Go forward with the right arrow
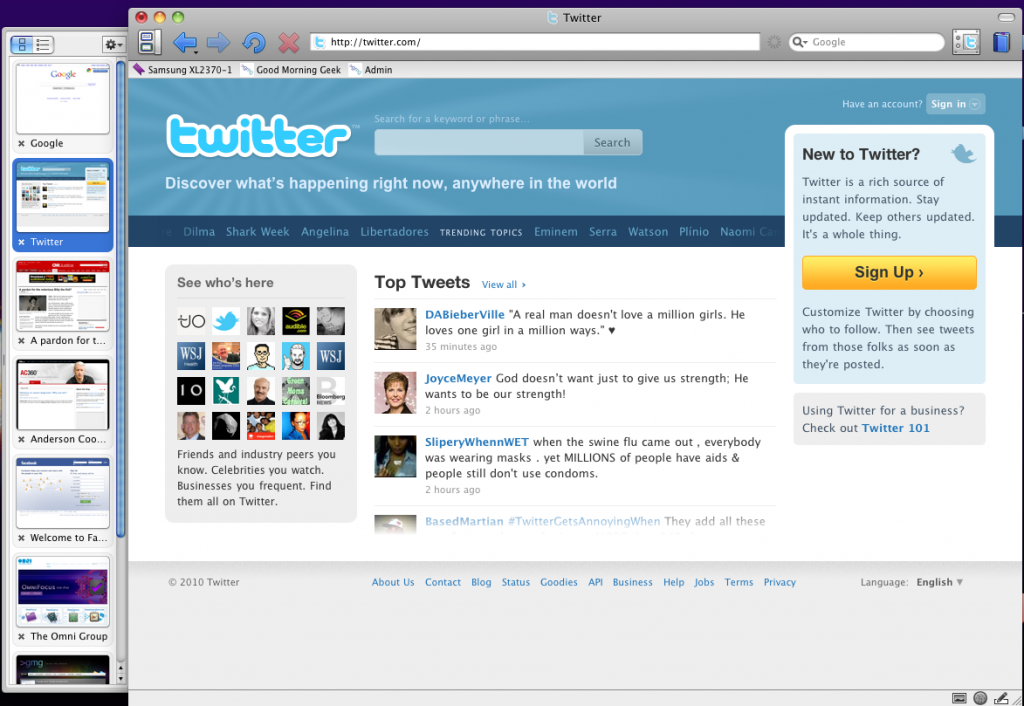The height and width of the screenshot is (706, 1024). click(218, 42)
